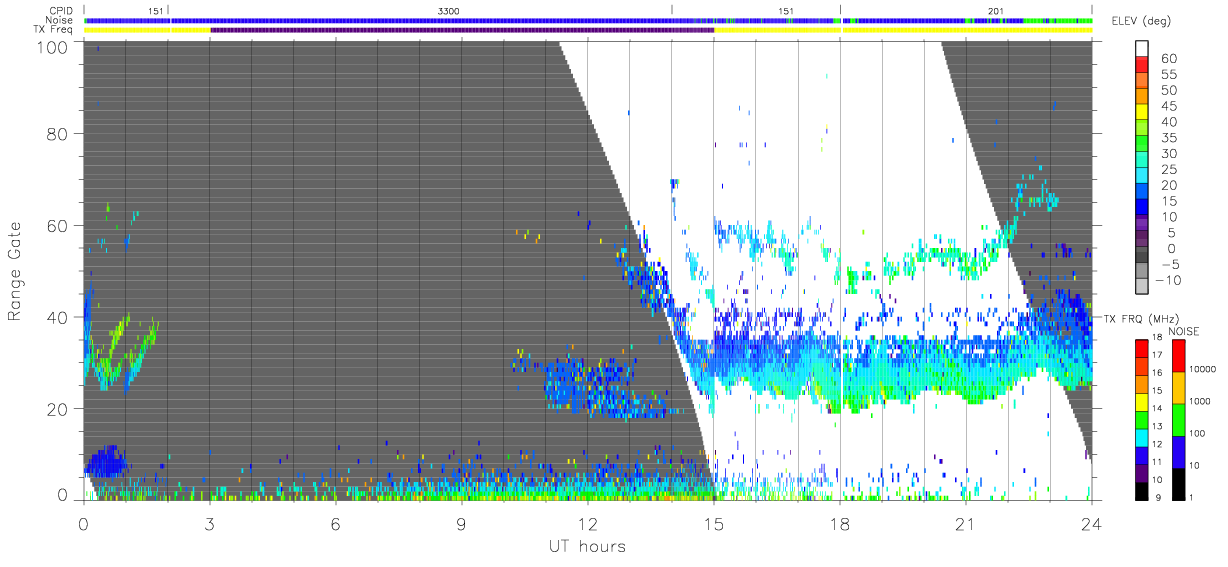
Task: Select the CPID value 3300
Action: coord(449,11)
